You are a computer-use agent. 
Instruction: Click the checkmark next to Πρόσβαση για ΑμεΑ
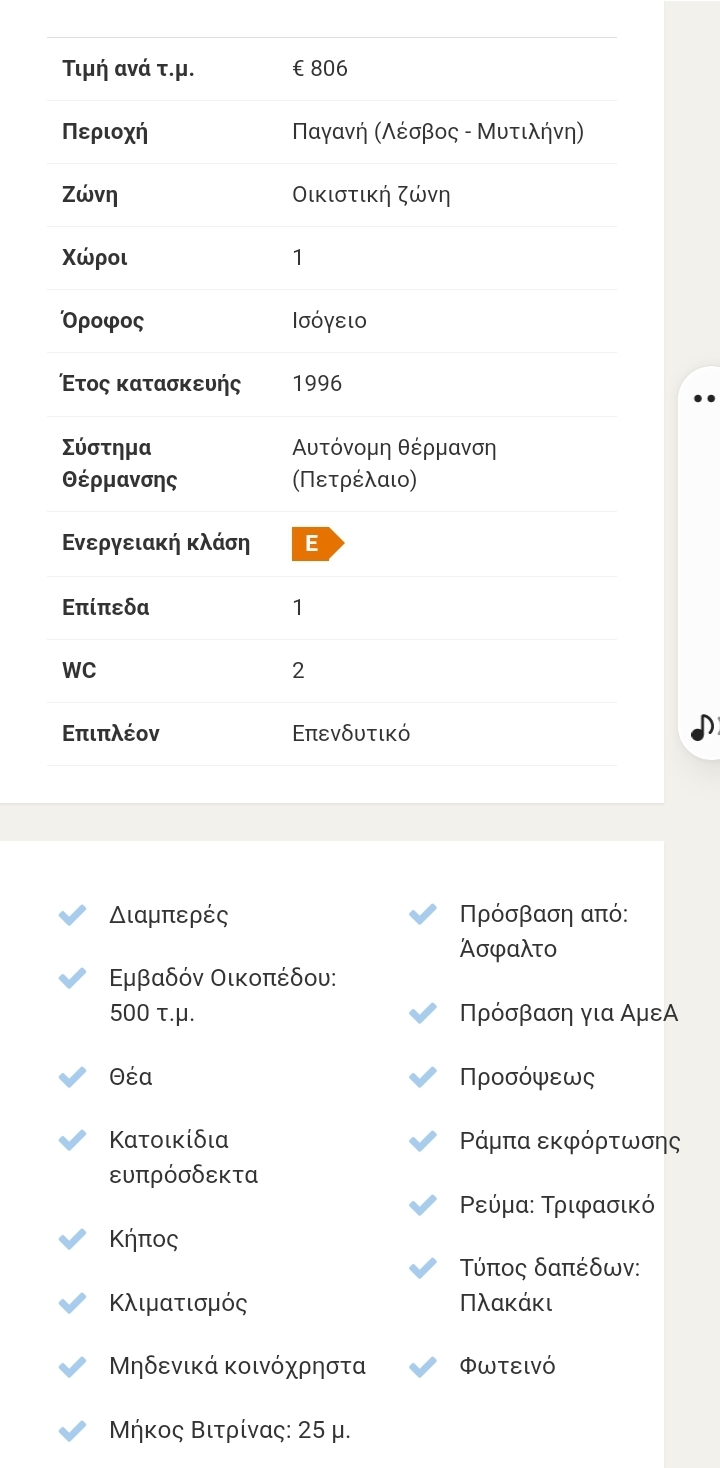point(423,1013)
